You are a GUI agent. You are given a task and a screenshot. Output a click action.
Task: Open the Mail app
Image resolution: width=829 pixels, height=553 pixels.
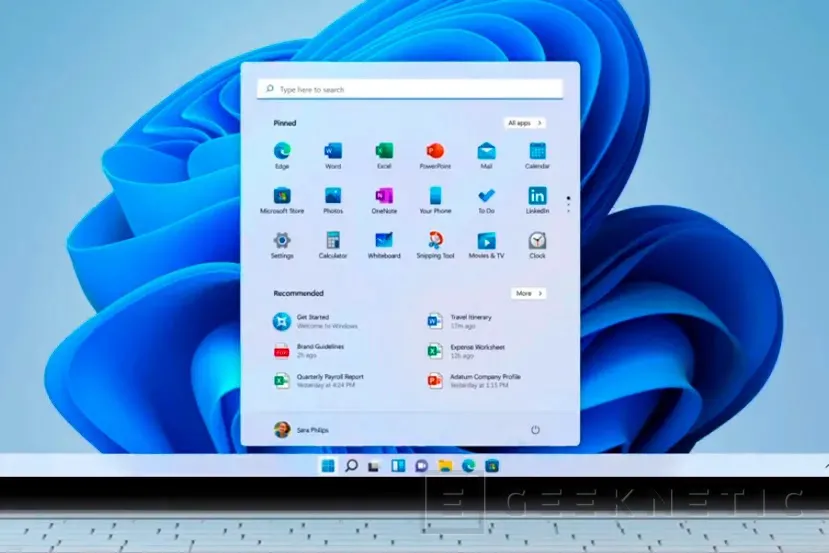[x=486, y=155]
